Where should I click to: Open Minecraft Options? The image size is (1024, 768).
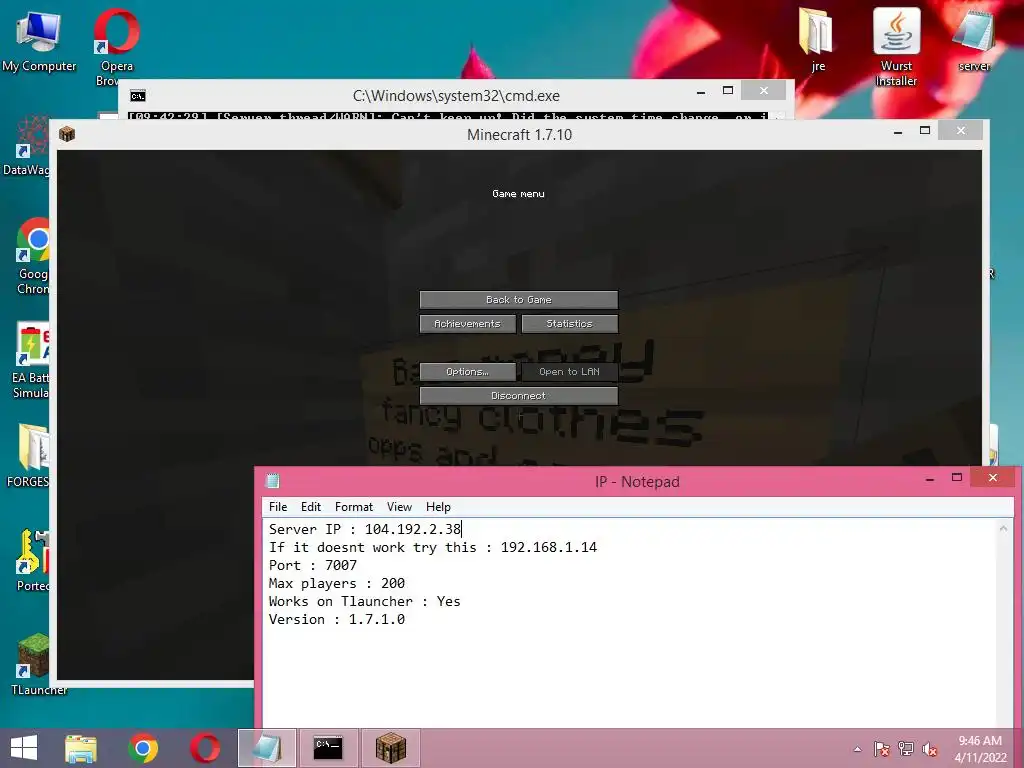(x=468, y=372)
